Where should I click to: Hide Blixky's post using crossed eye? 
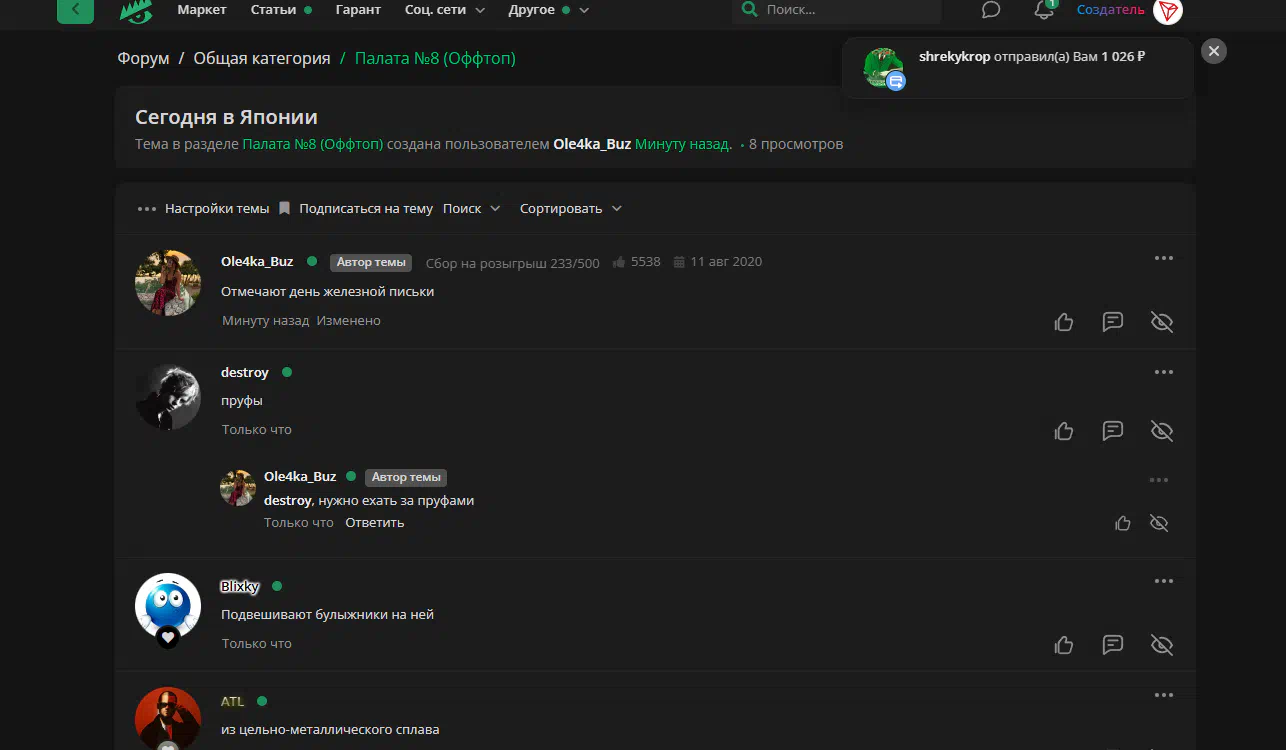(1161, 645)
